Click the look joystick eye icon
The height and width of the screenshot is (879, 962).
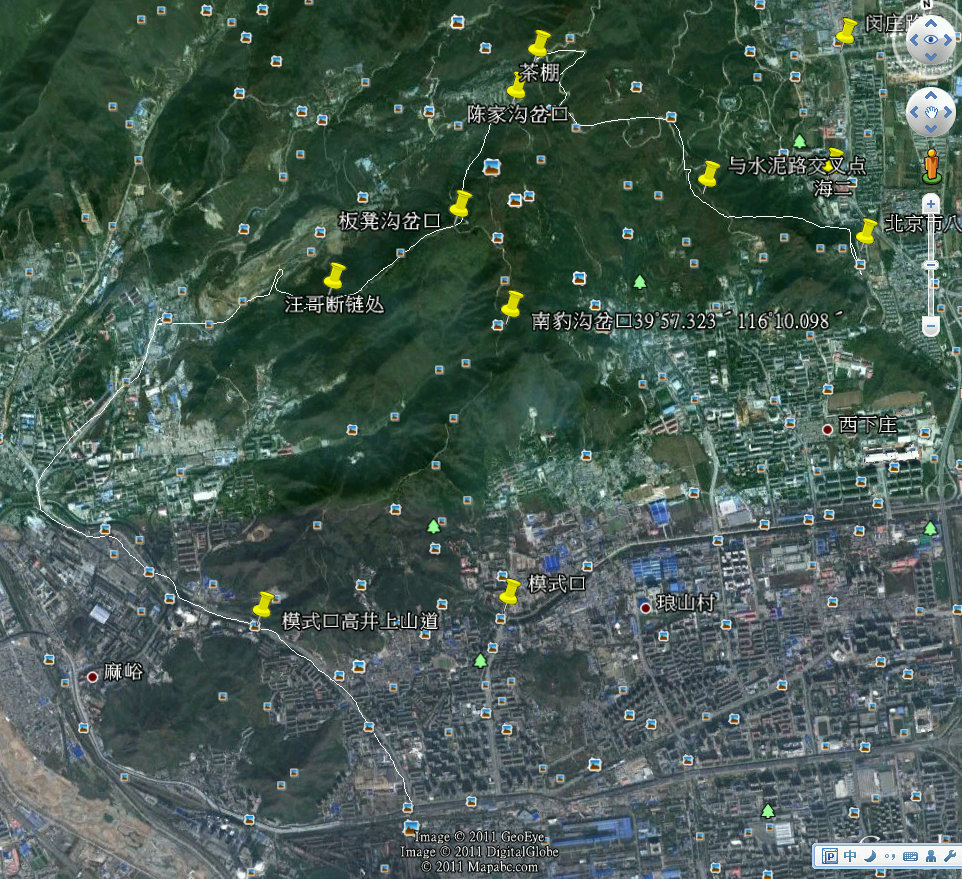coord(932,41)
